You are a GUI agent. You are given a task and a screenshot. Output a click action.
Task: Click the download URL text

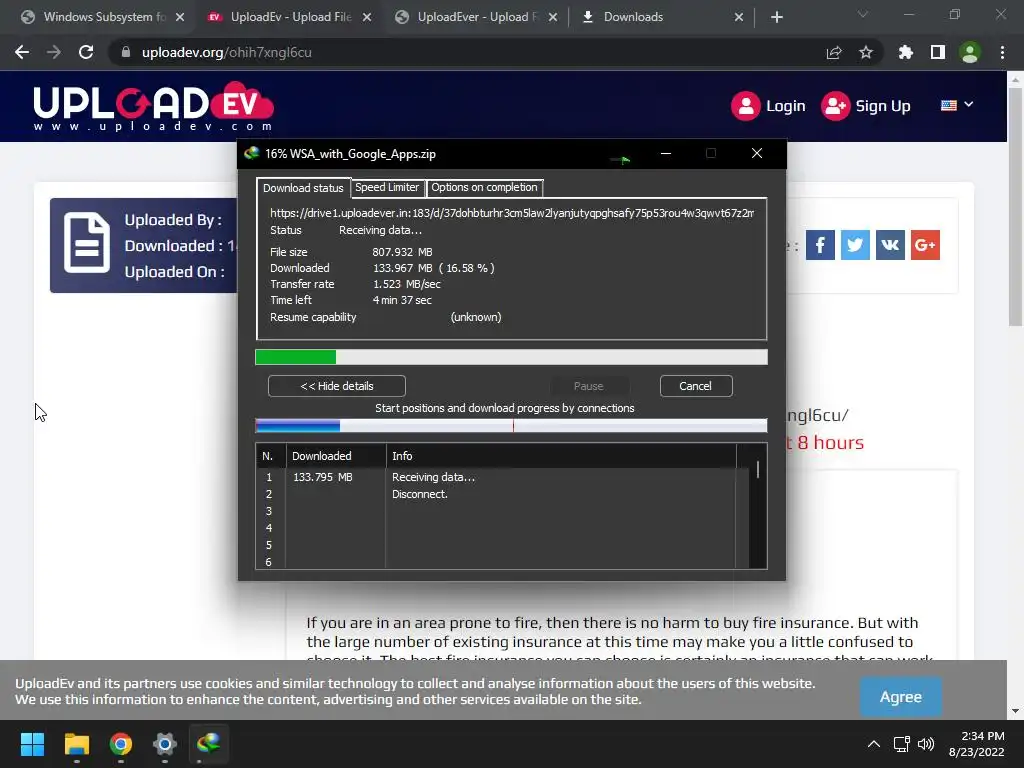pos(512,213)
